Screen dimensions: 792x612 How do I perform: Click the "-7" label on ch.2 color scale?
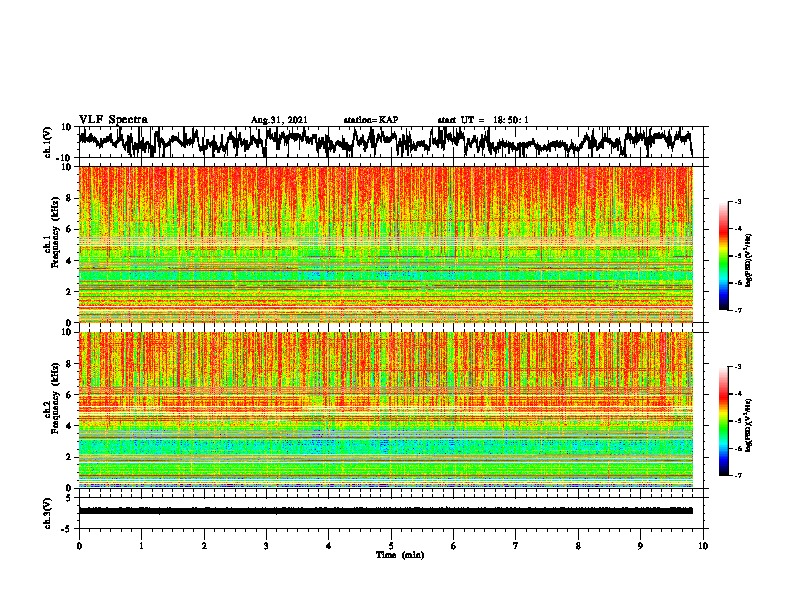tap(738, 475)
